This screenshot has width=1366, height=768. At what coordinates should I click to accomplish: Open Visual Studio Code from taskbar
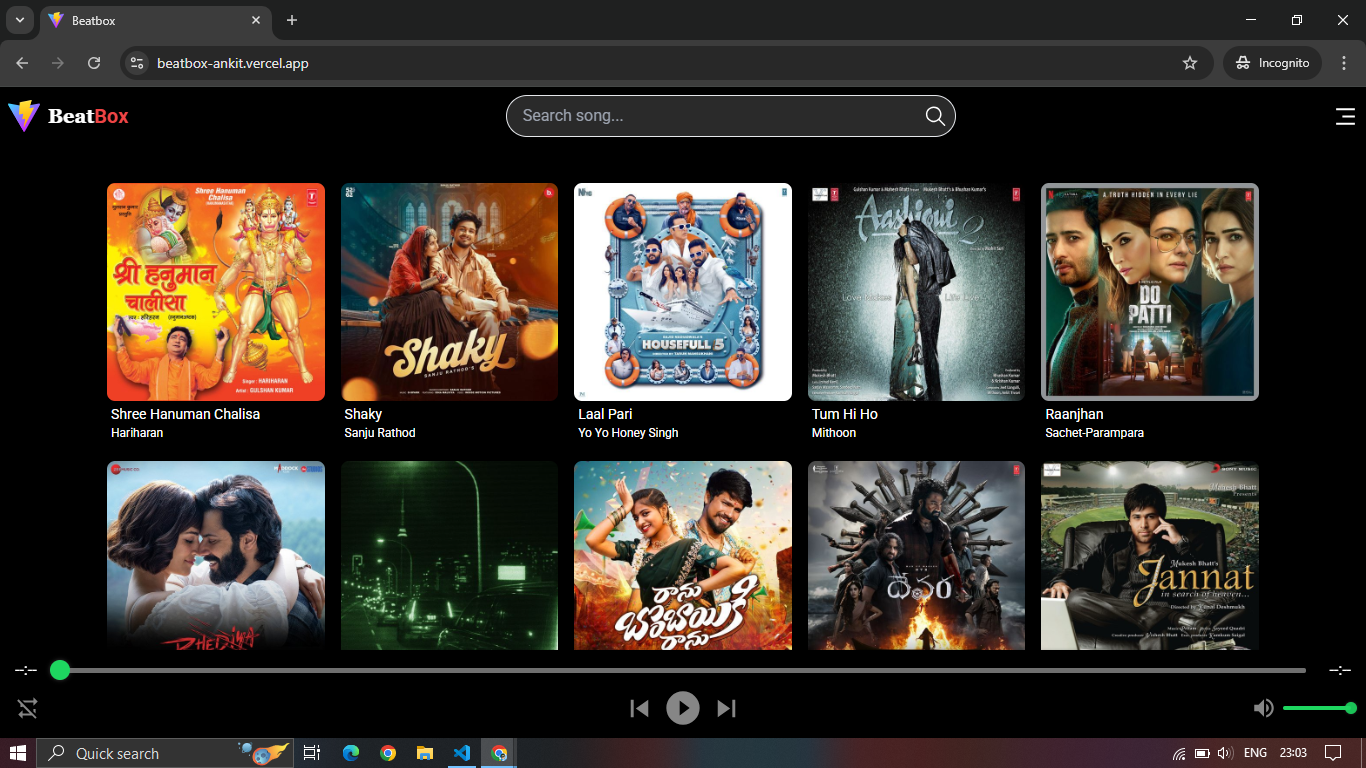click(461, 753)
